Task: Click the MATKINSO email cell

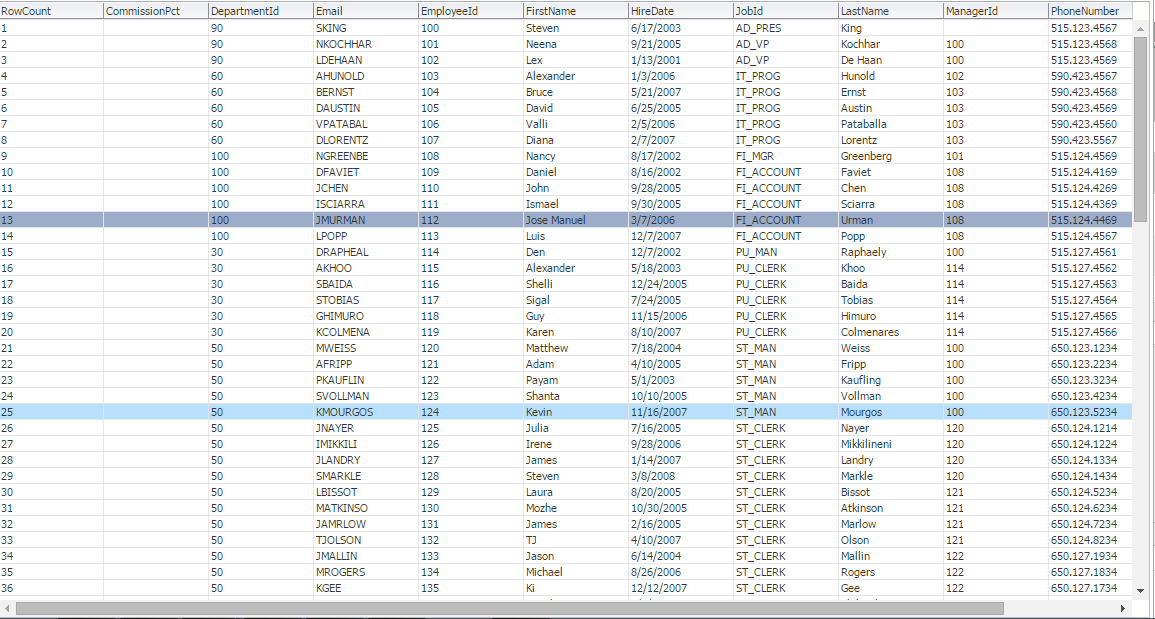Action: (366, 508)
